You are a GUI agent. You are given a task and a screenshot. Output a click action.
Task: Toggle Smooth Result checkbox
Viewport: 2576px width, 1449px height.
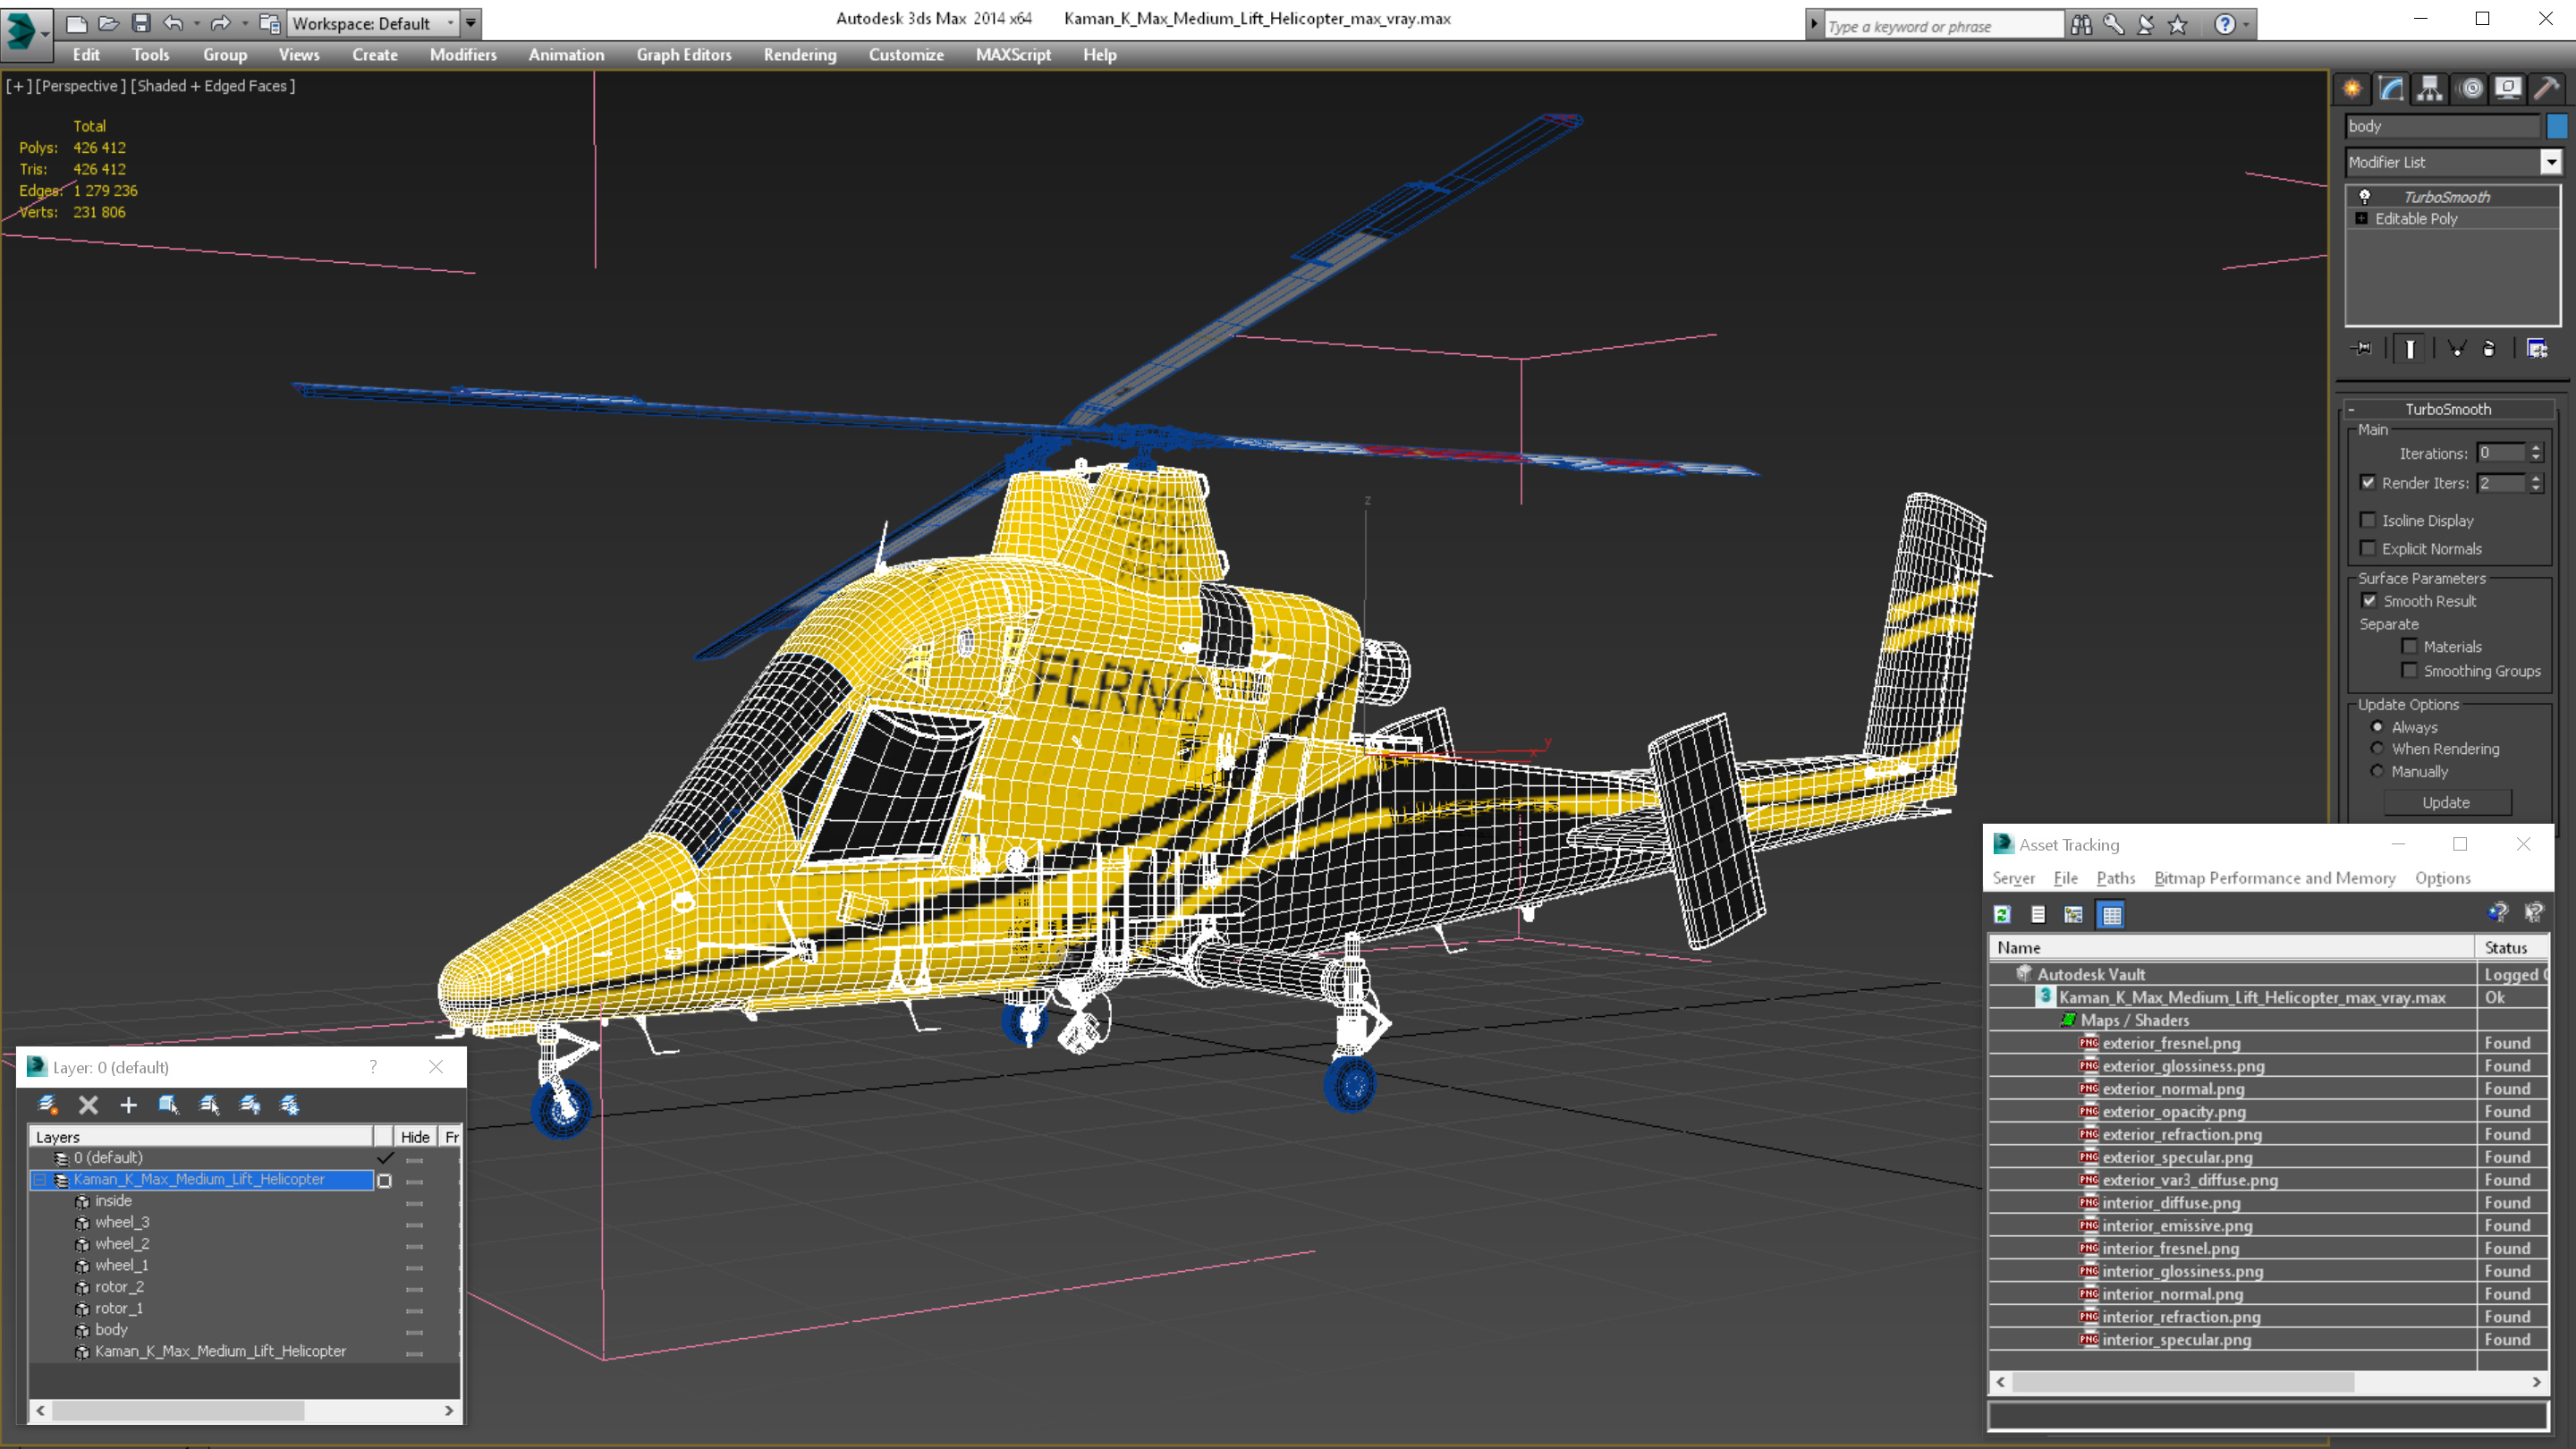2369,600
